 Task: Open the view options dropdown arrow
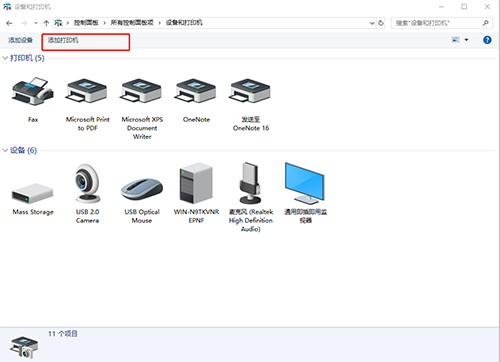[466, 40]
